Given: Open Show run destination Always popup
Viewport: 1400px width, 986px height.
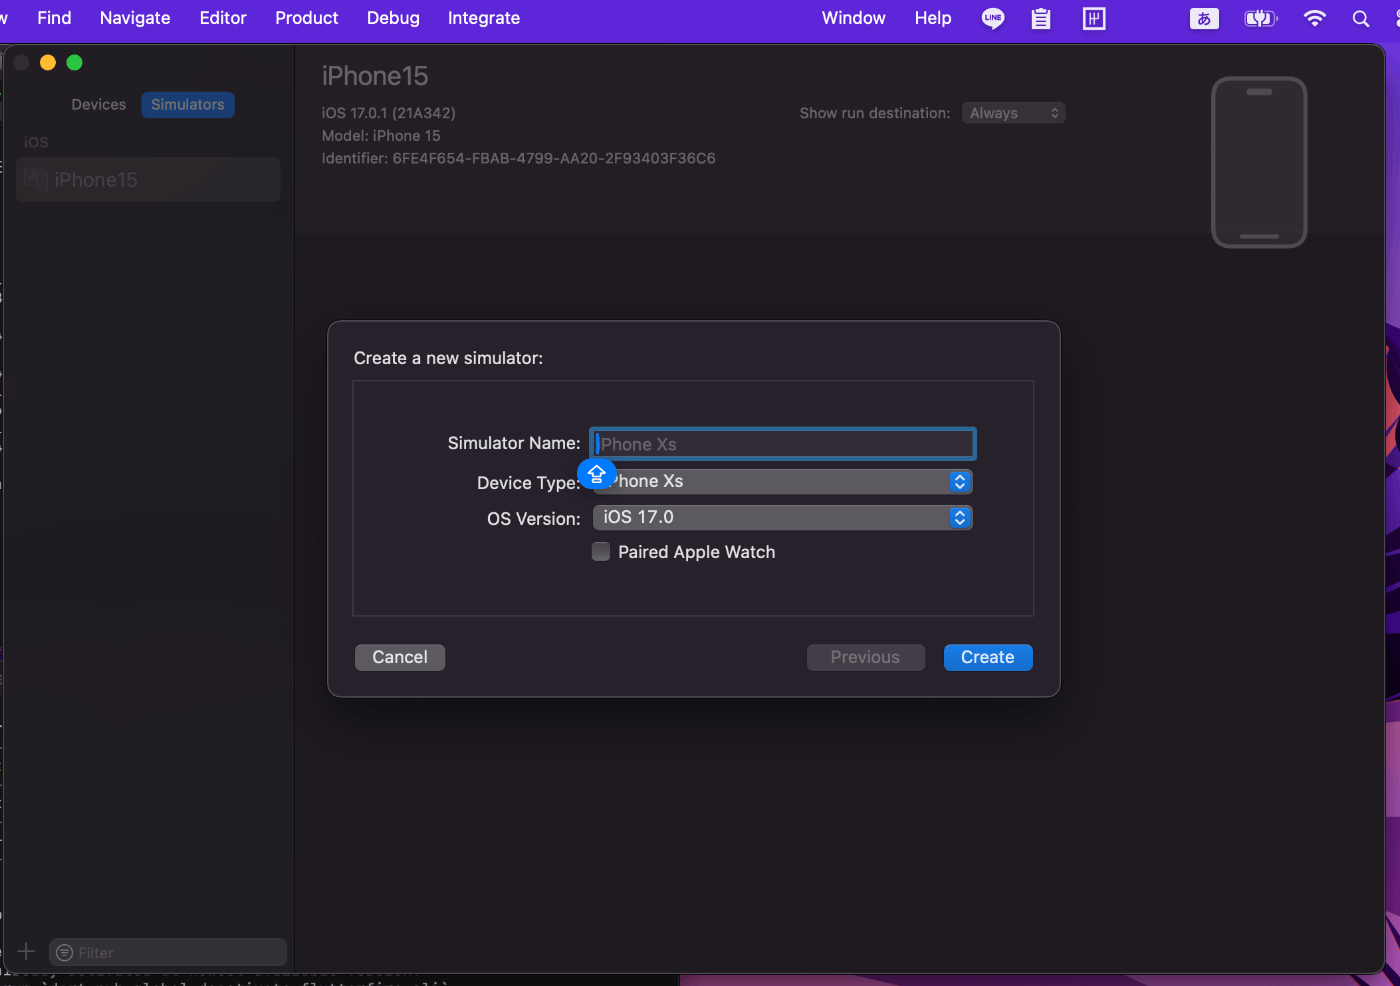Looking at the screenshot, I should coord(1013,113).
